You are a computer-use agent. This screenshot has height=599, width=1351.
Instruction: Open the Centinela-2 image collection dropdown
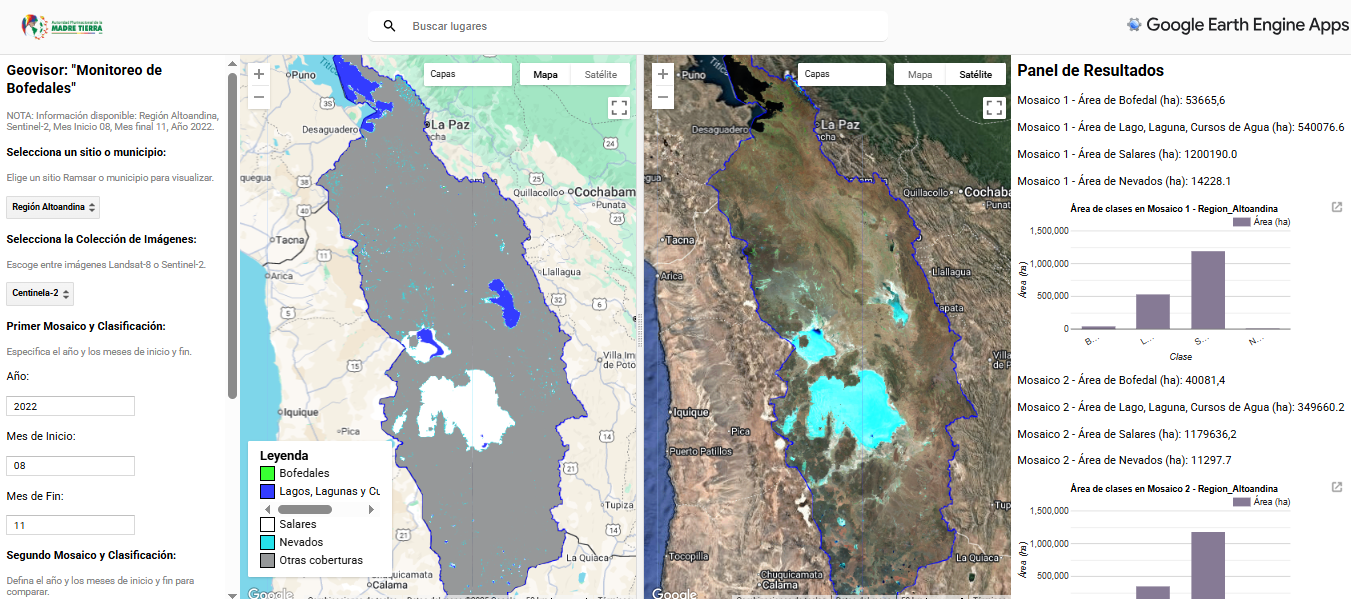tap(40, 294)
